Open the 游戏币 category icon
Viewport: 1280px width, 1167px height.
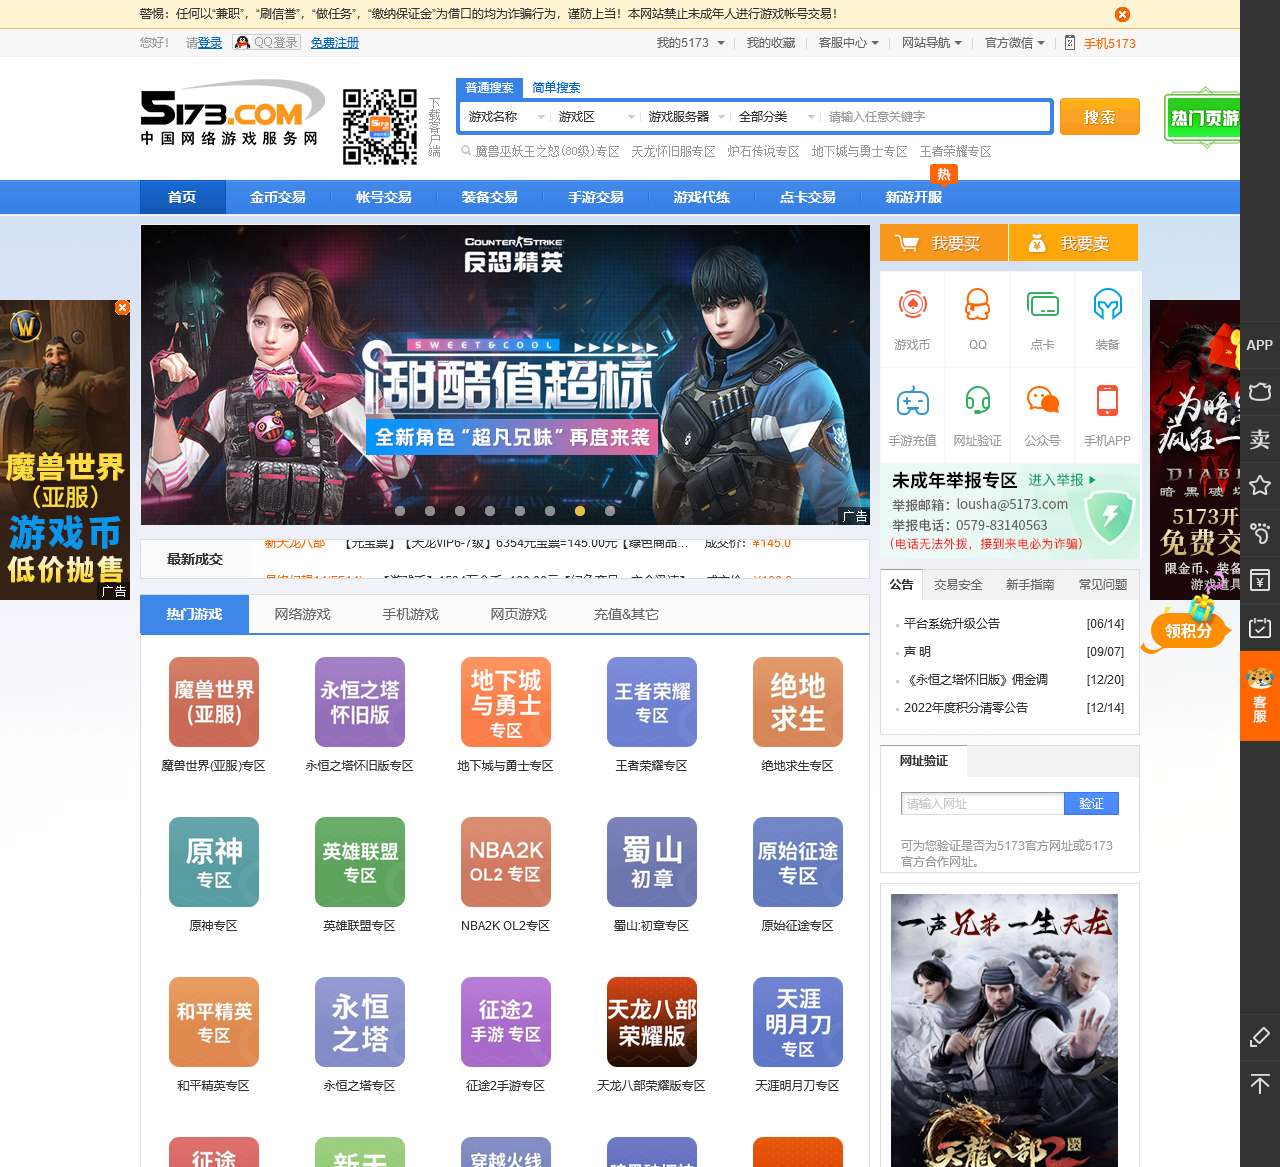[x=912, y=304]
